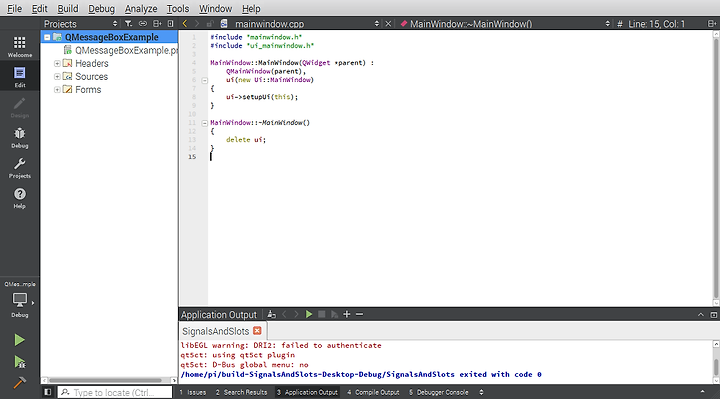
Task: Toggle the file write-lock icon
Action: tap(210, 23)
